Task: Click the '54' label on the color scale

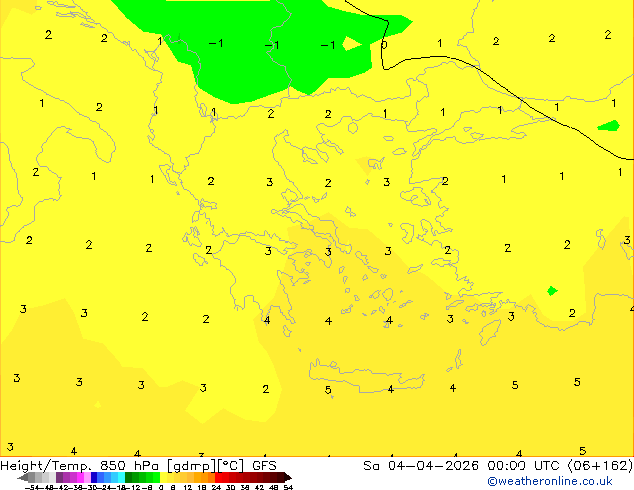Action: pyautogui.click(x=288, y=487)
